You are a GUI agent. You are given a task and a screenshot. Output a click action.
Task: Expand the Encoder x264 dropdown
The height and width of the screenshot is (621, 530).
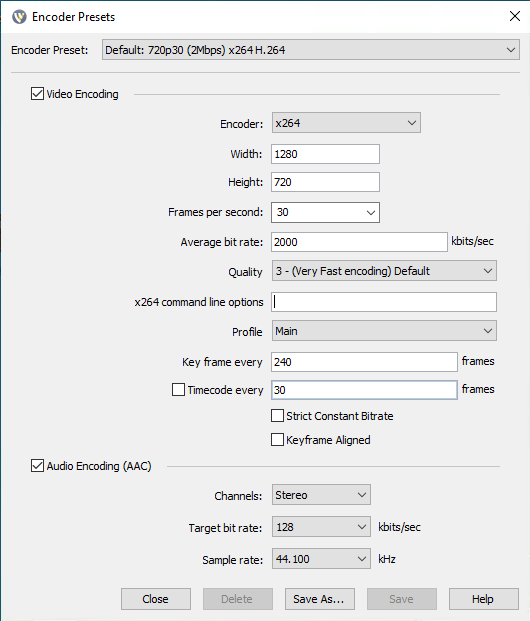pyautogui.click(x=346, y=123)
